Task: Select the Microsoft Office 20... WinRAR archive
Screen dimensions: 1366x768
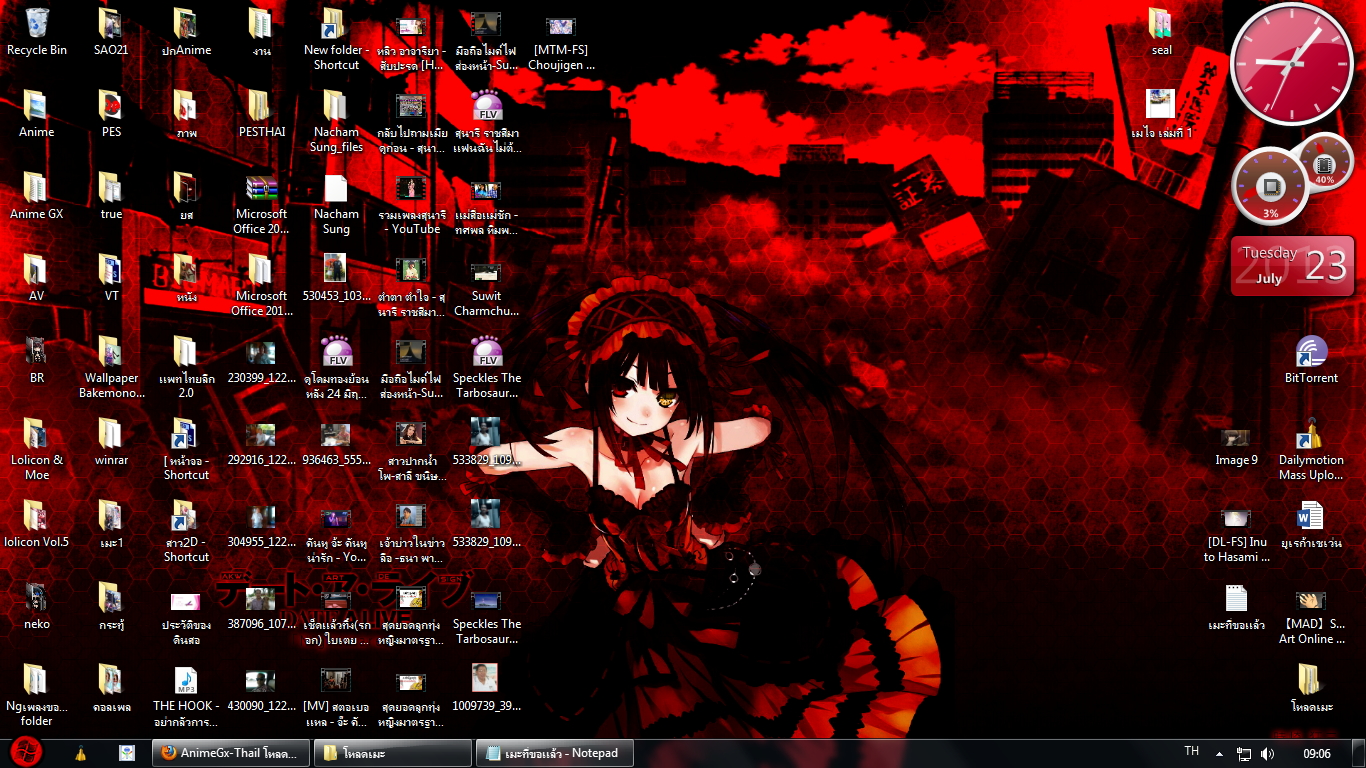Action: pyautogui.click(x=262, y=204)
